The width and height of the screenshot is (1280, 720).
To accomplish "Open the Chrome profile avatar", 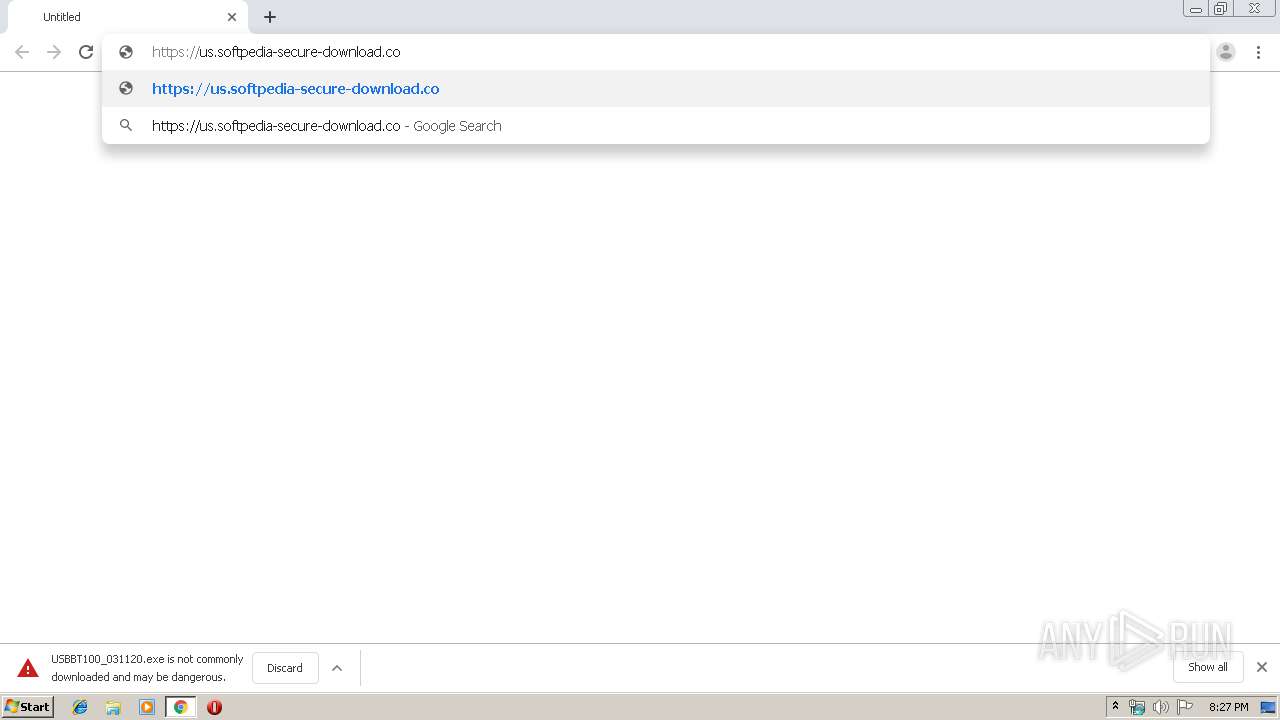I will [x=1226, y=52].
